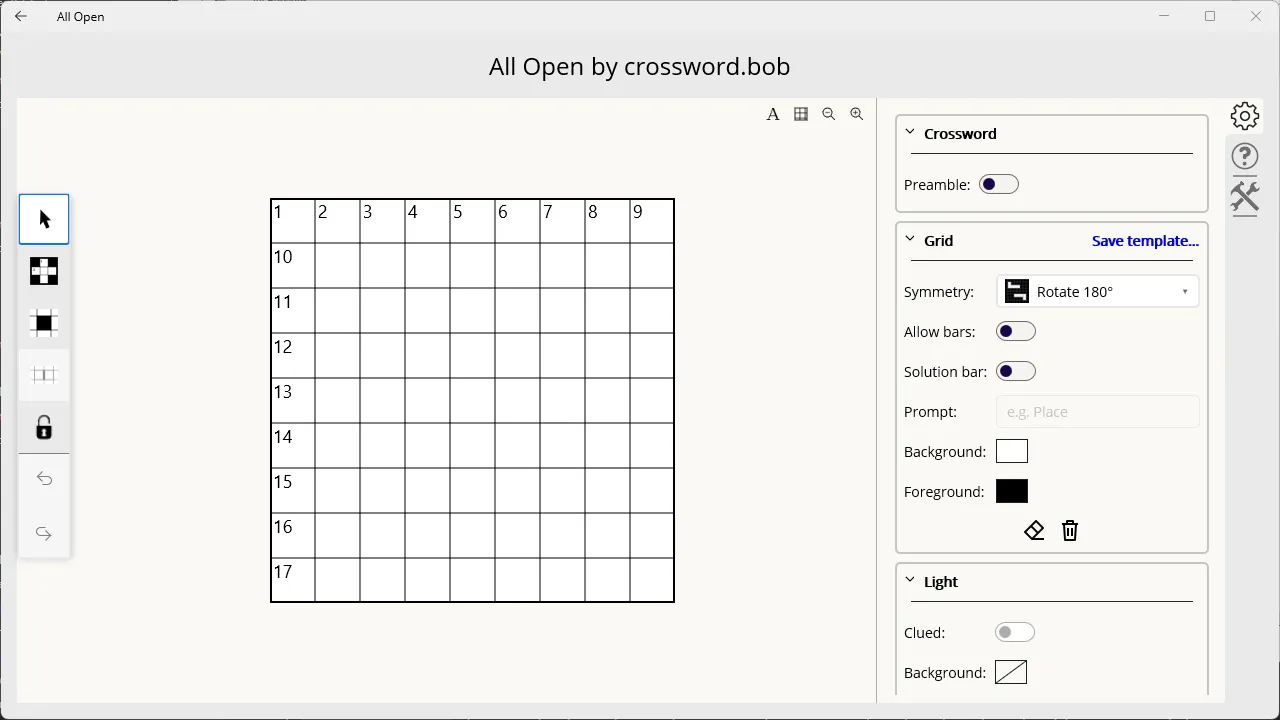Click the zoom out magnifier icon

(x=829, y=114)
